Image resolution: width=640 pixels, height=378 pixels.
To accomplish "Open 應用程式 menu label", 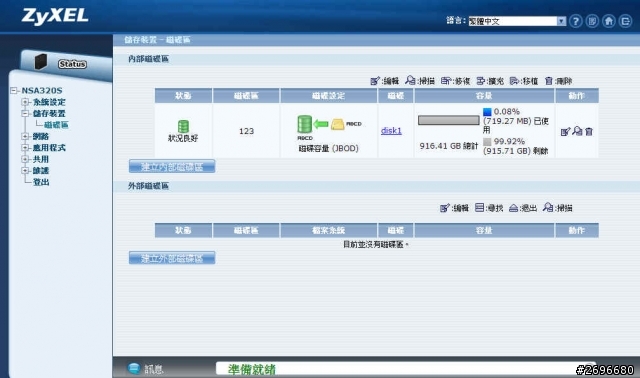I will [x=49, y=148].
